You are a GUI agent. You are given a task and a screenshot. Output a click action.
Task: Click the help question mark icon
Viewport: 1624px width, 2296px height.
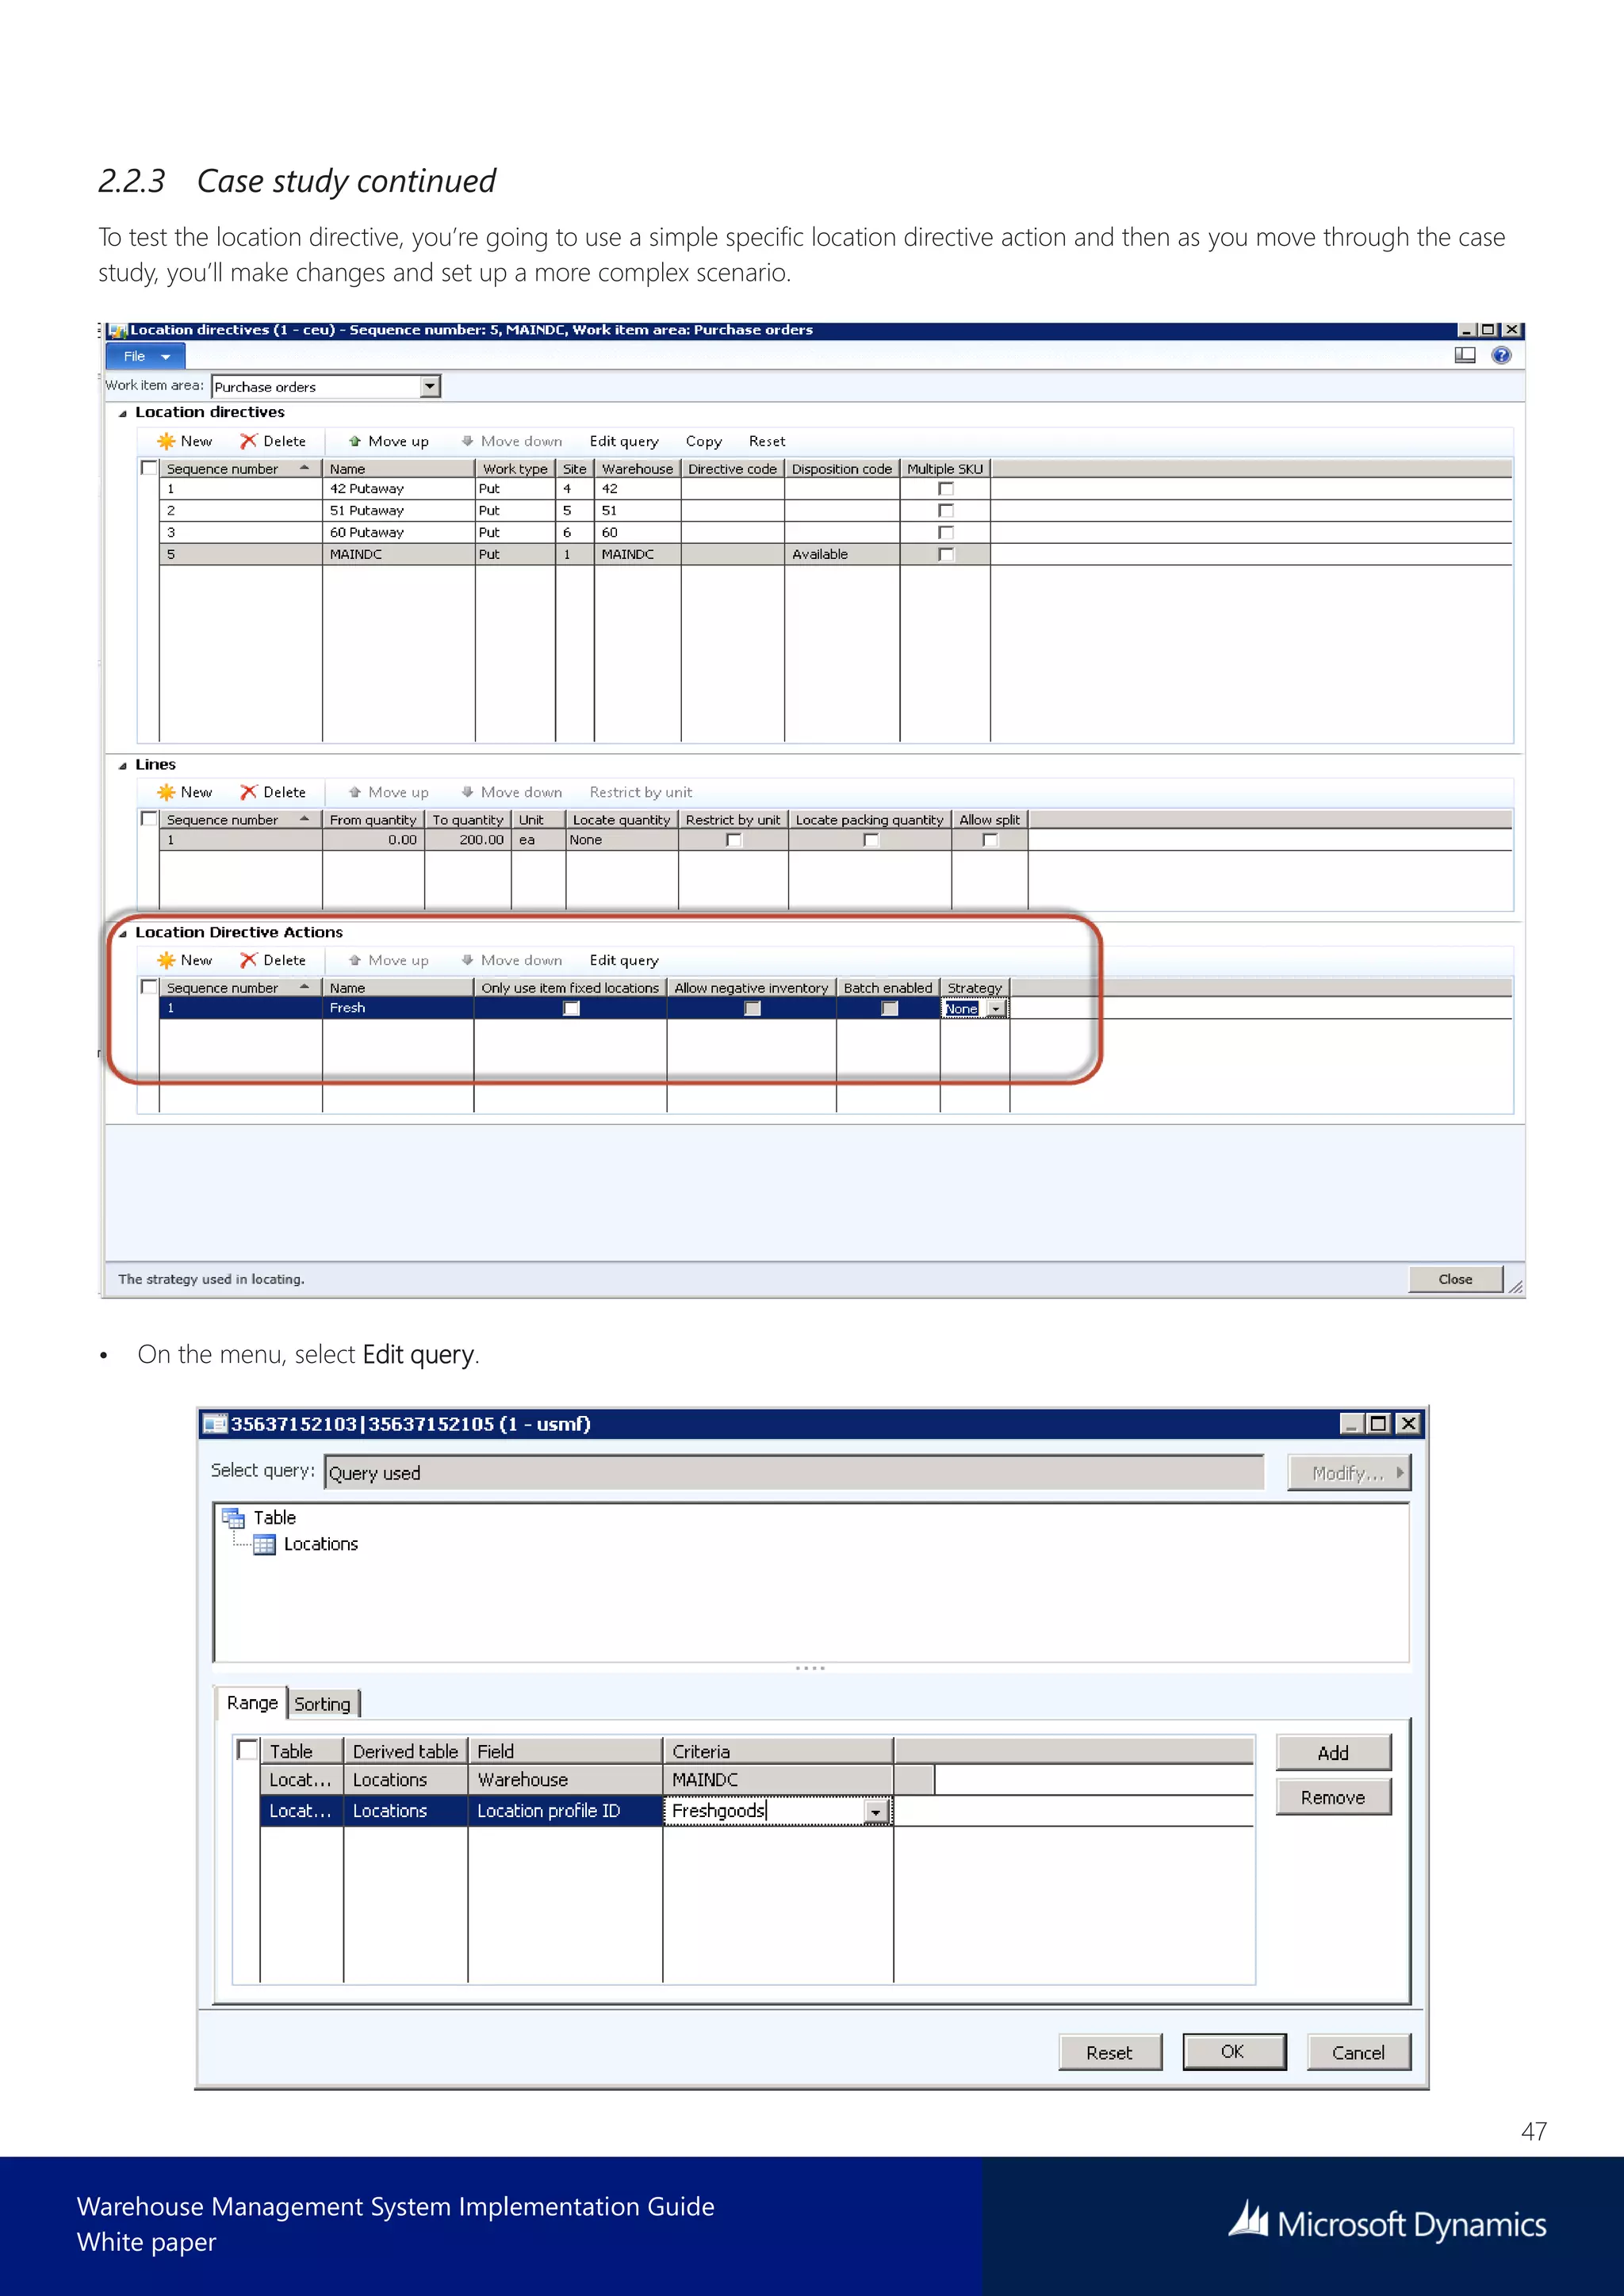[1500, 355]
